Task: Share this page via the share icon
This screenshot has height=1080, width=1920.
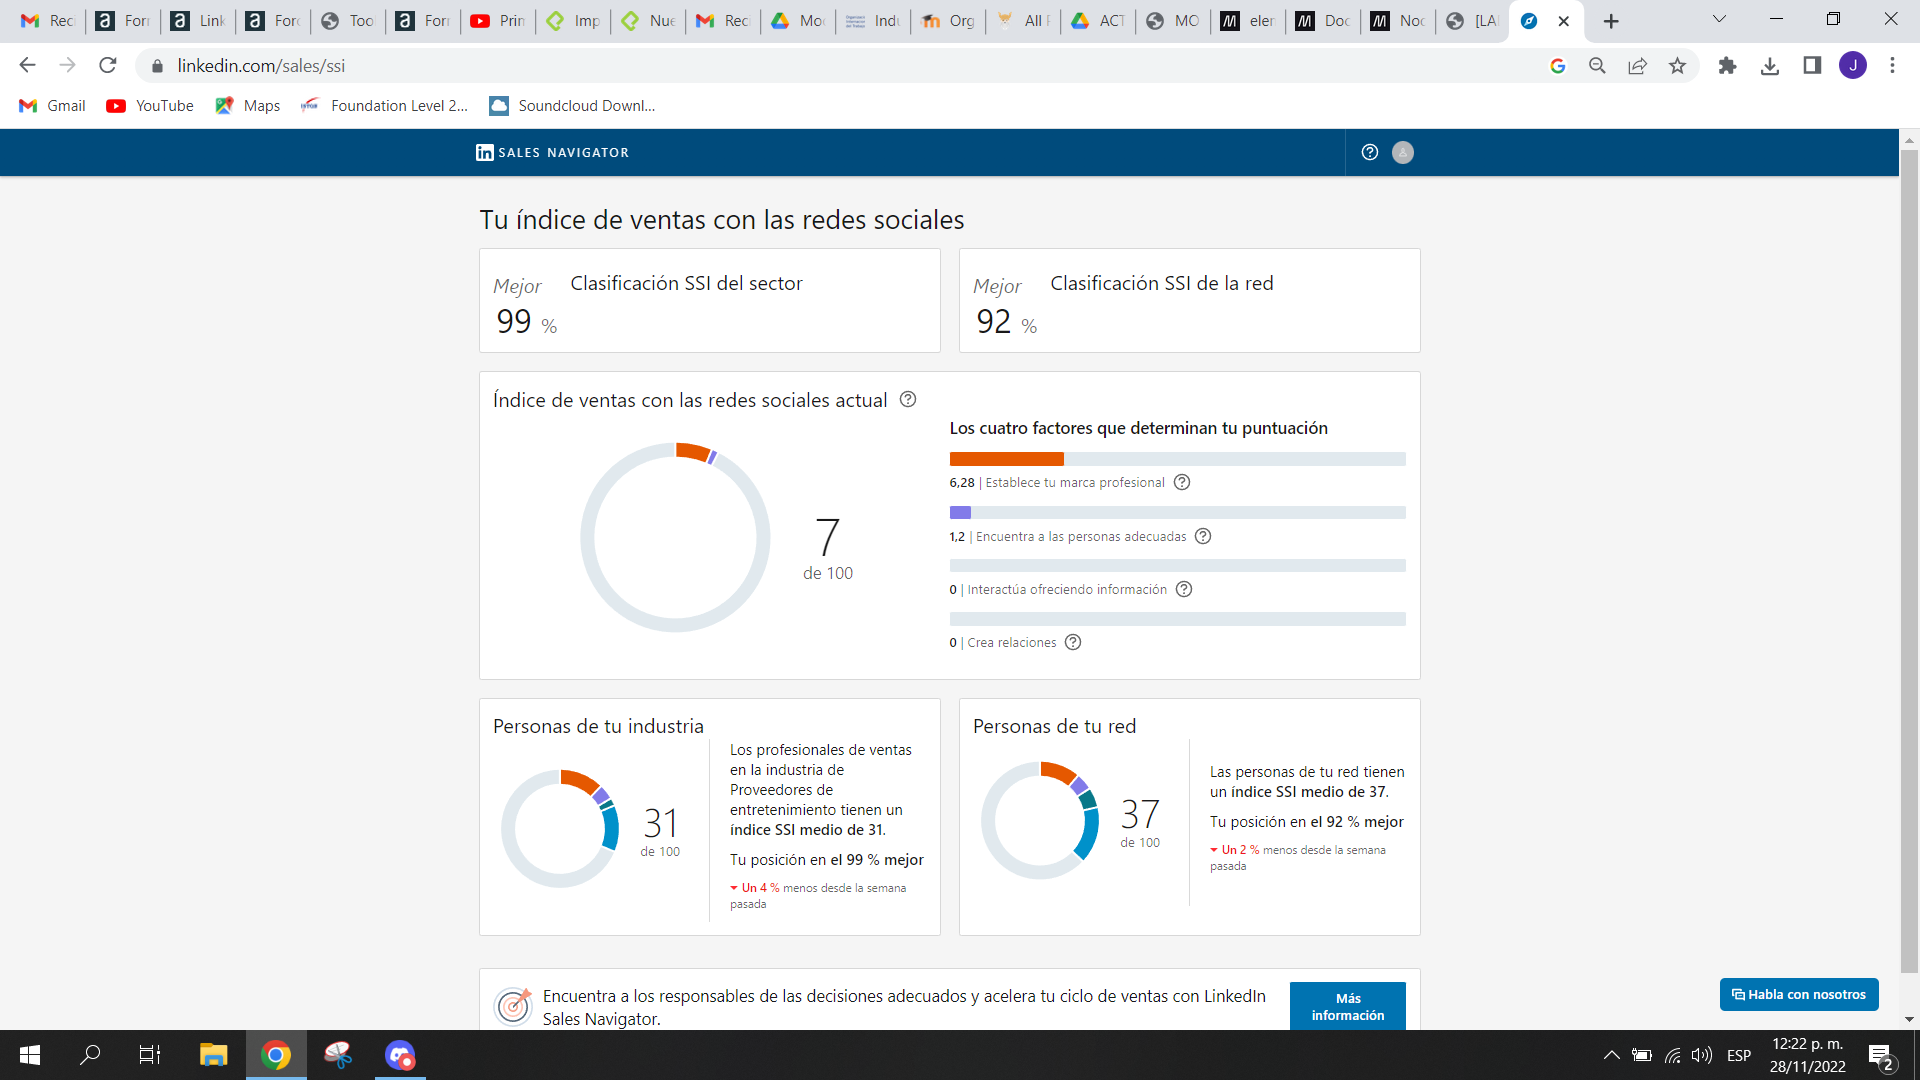Action: click(x=1637, y=65)
